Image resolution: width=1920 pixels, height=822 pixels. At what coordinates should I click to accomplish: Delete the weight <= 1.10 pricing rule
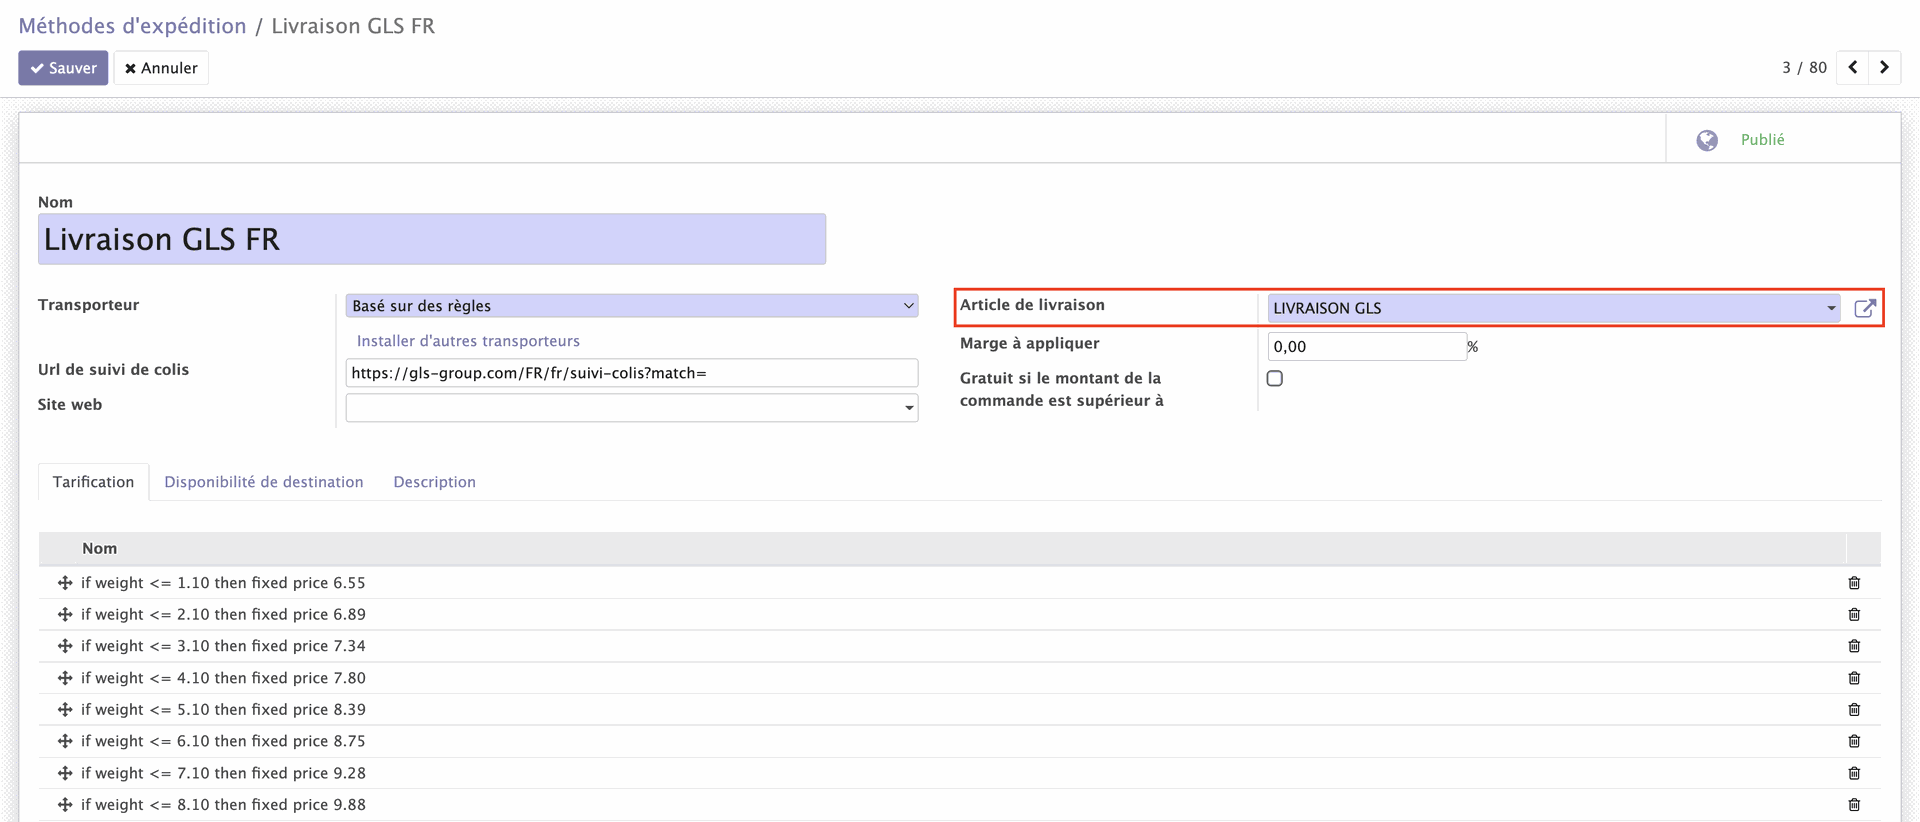click(1854, 583)
